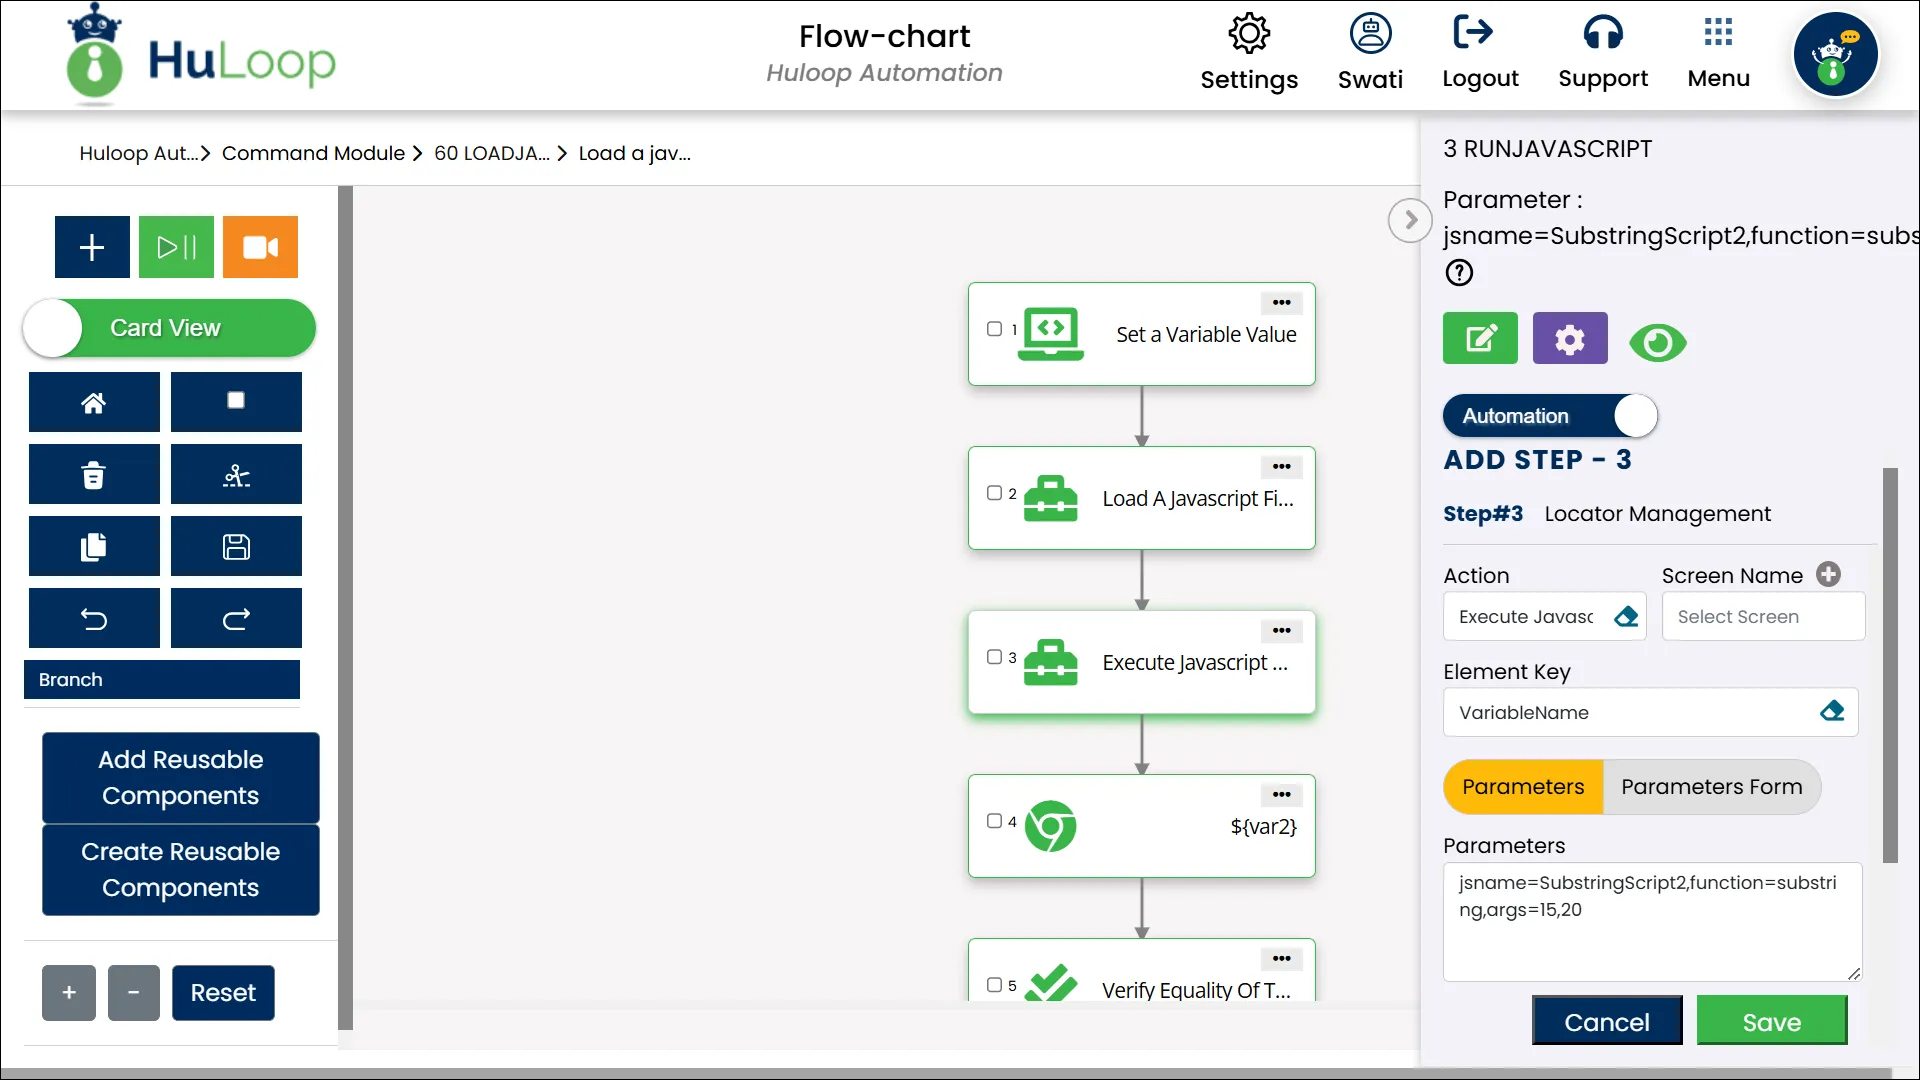Open three-dot menu on Execute Javascript card
This screenshot has width=1920, height=1080.
(x=1281, y=631)
